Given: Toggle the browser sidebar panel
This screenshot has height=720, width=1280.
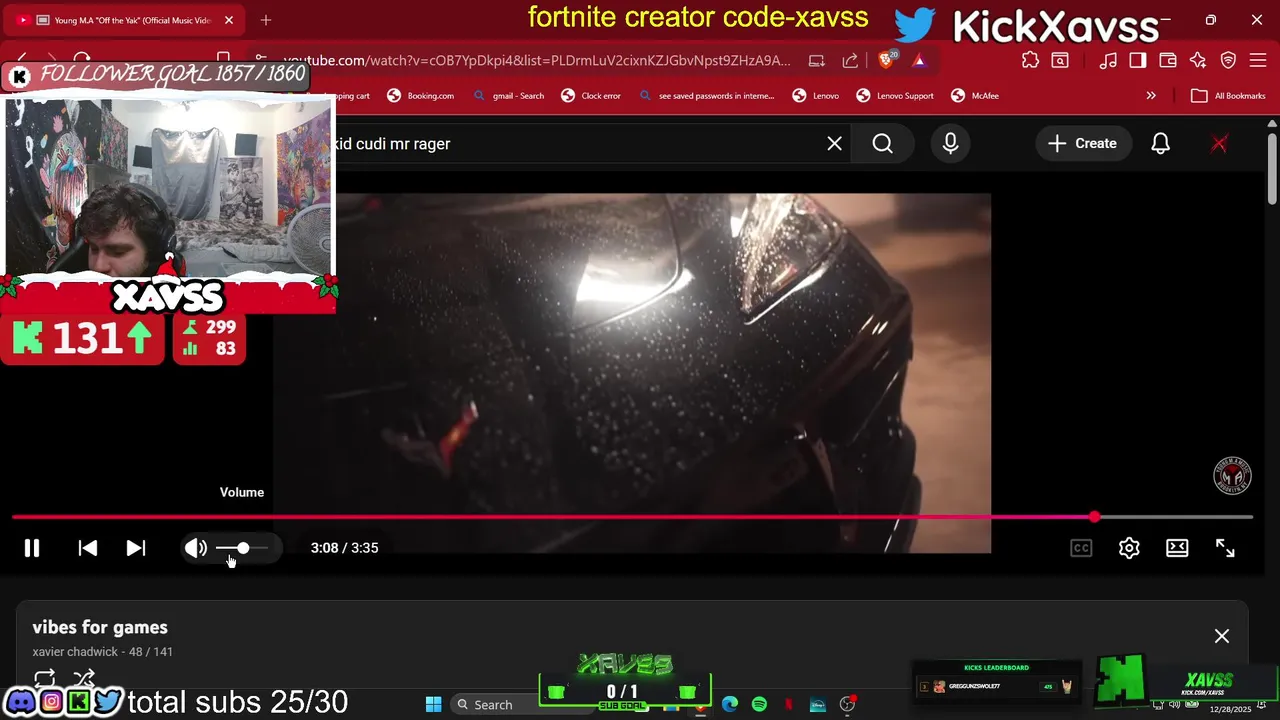Looking at the screenshot, I should (1138, 61).
